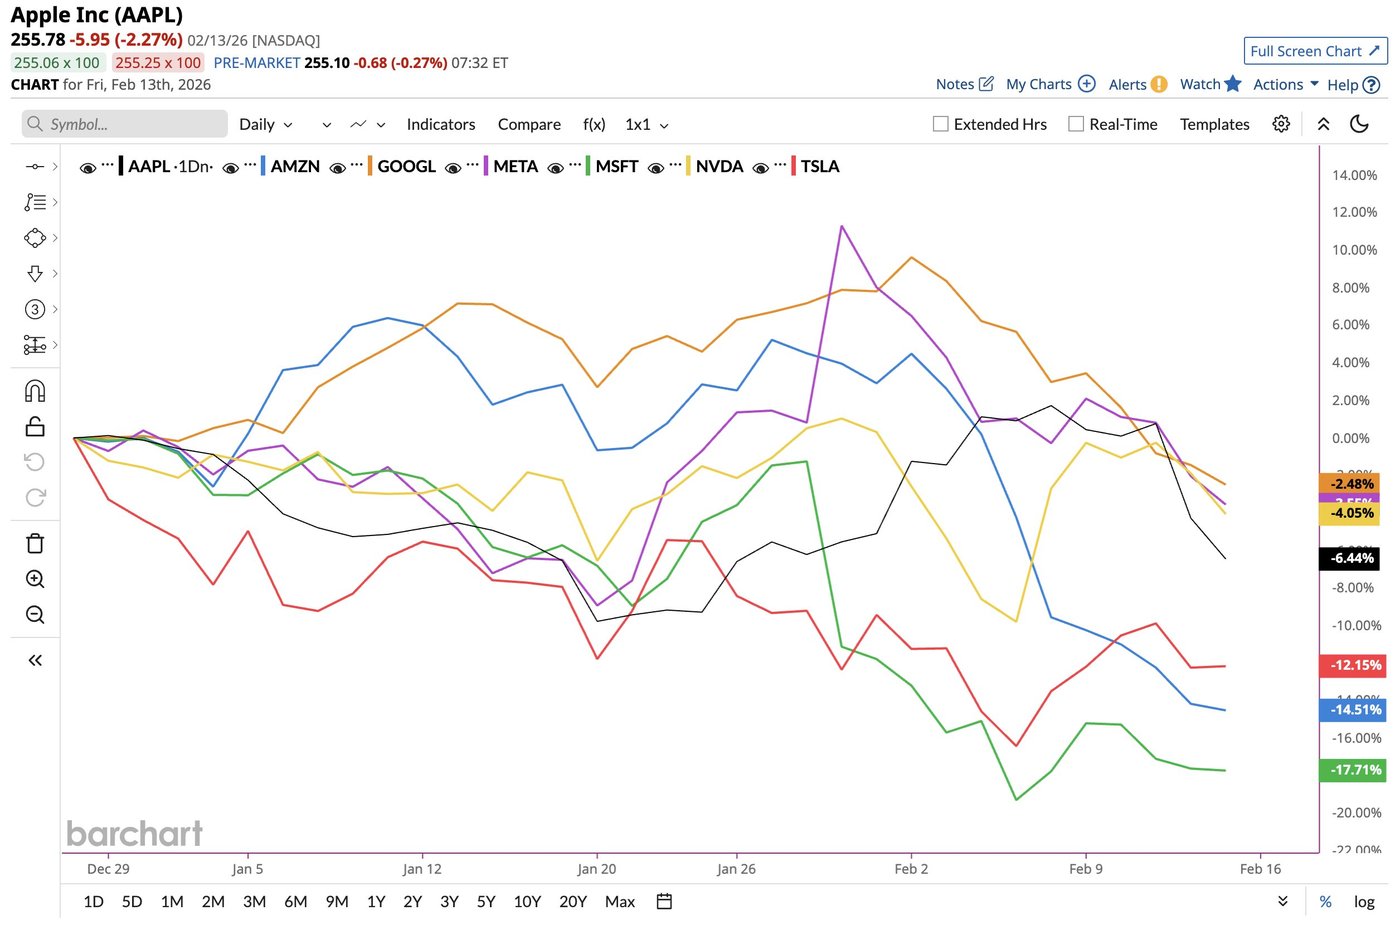Open the Daily interval dropdown
Image resolution: width=1400 pixels, height=925 pixels.
point(266,124)
